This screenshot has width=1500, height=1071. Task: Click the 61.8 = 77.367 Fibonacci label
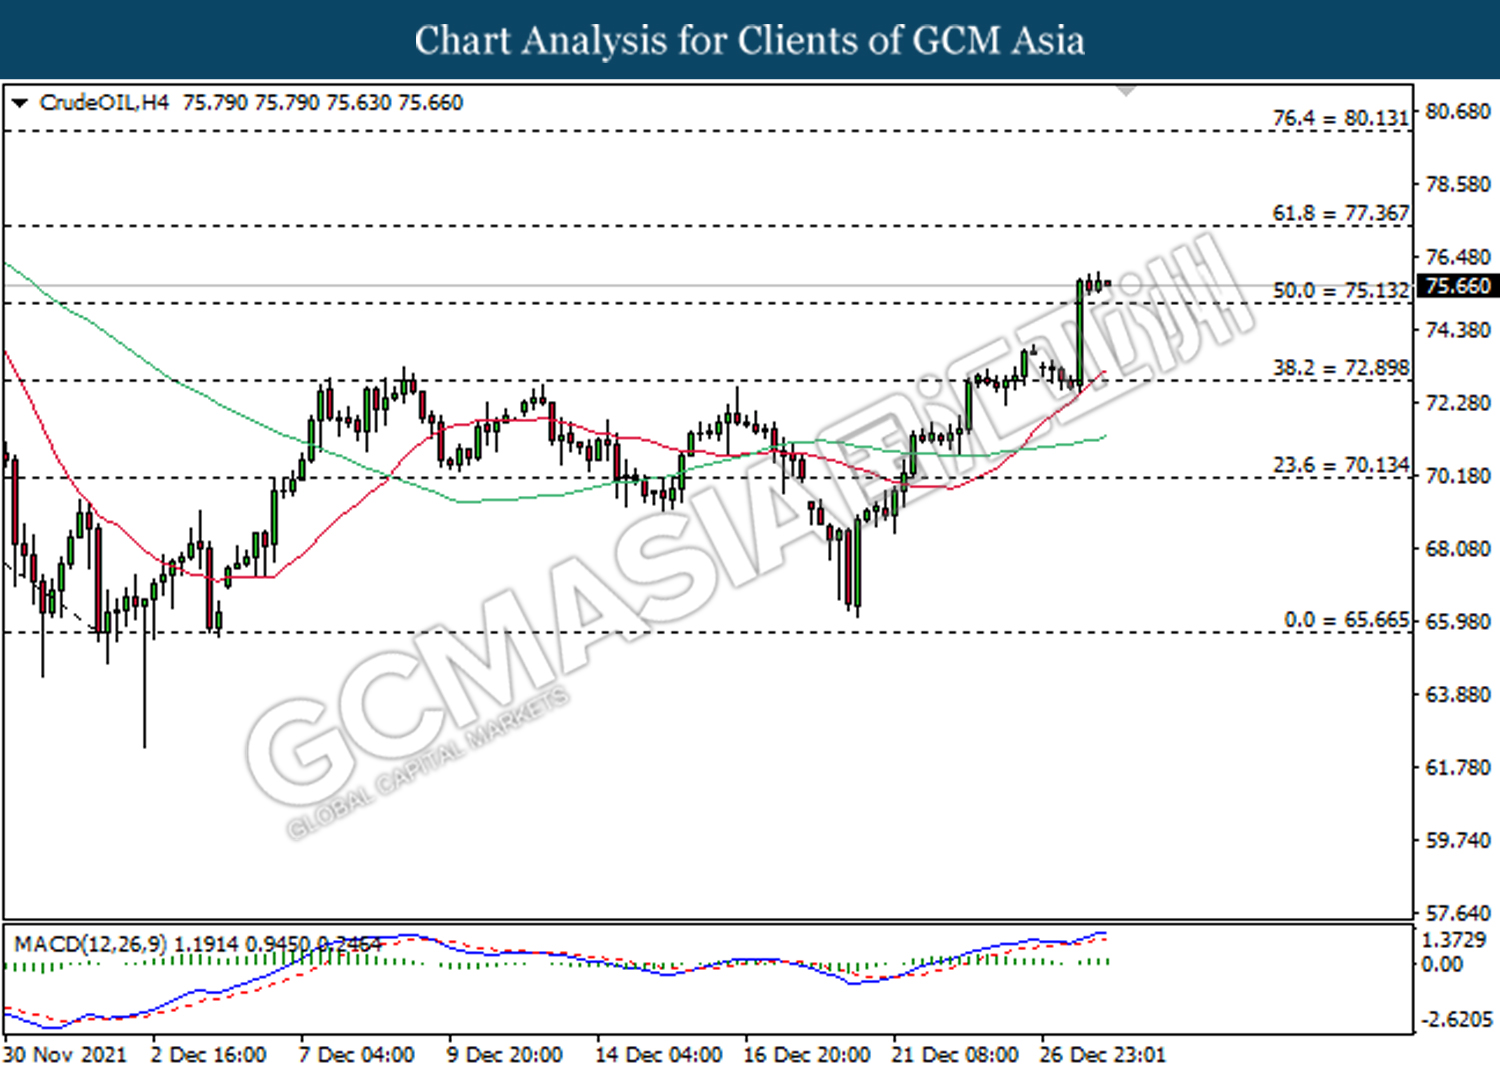tap(1340, 213)
